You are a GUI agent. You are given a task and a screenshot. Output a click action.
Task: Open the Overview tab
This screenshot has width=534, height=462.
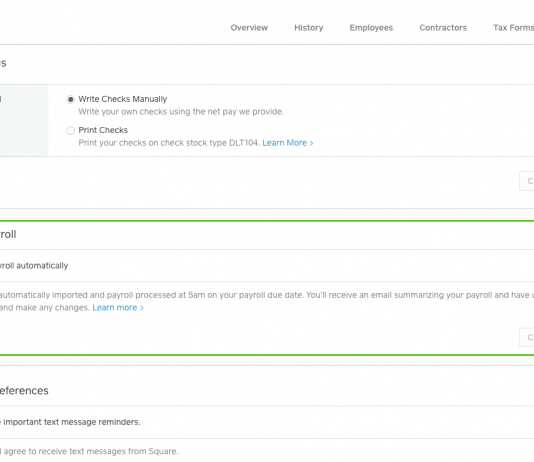(249, 28)
